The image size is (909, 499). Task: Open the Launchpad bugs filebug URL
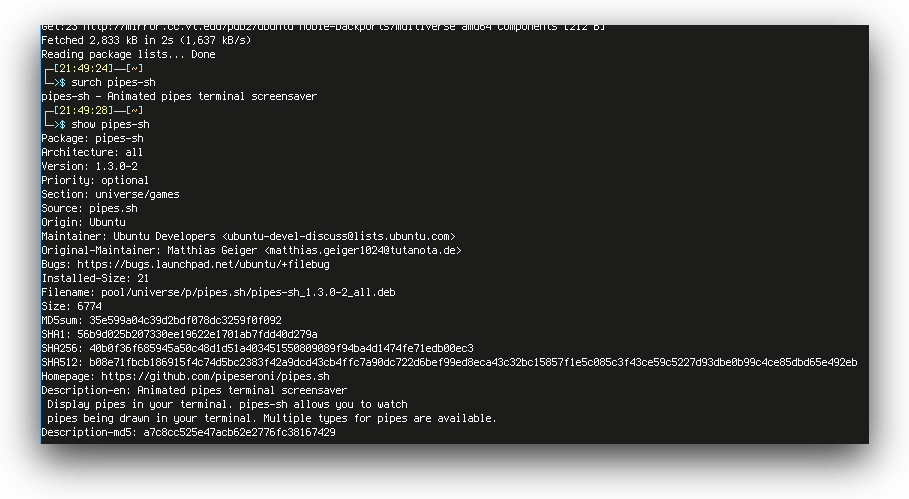[203, 264]
